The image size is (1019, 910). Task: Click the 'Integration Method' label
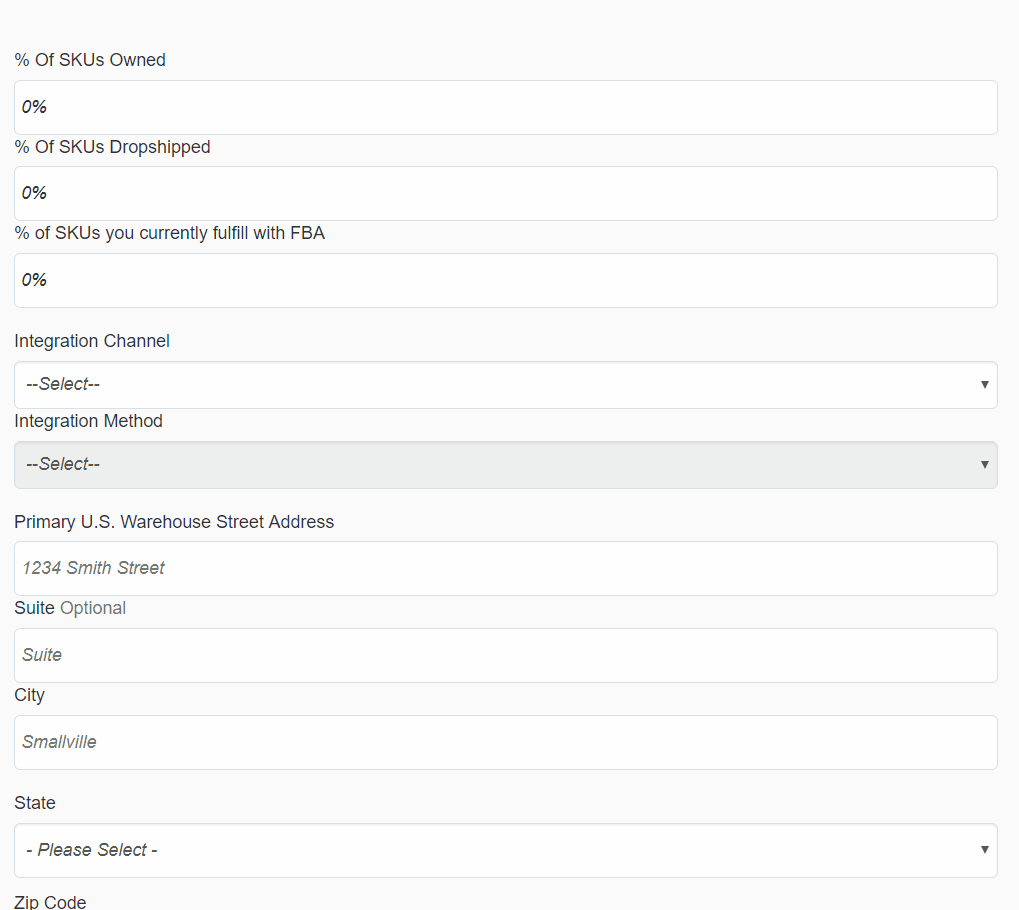click(x=88, y=421)
